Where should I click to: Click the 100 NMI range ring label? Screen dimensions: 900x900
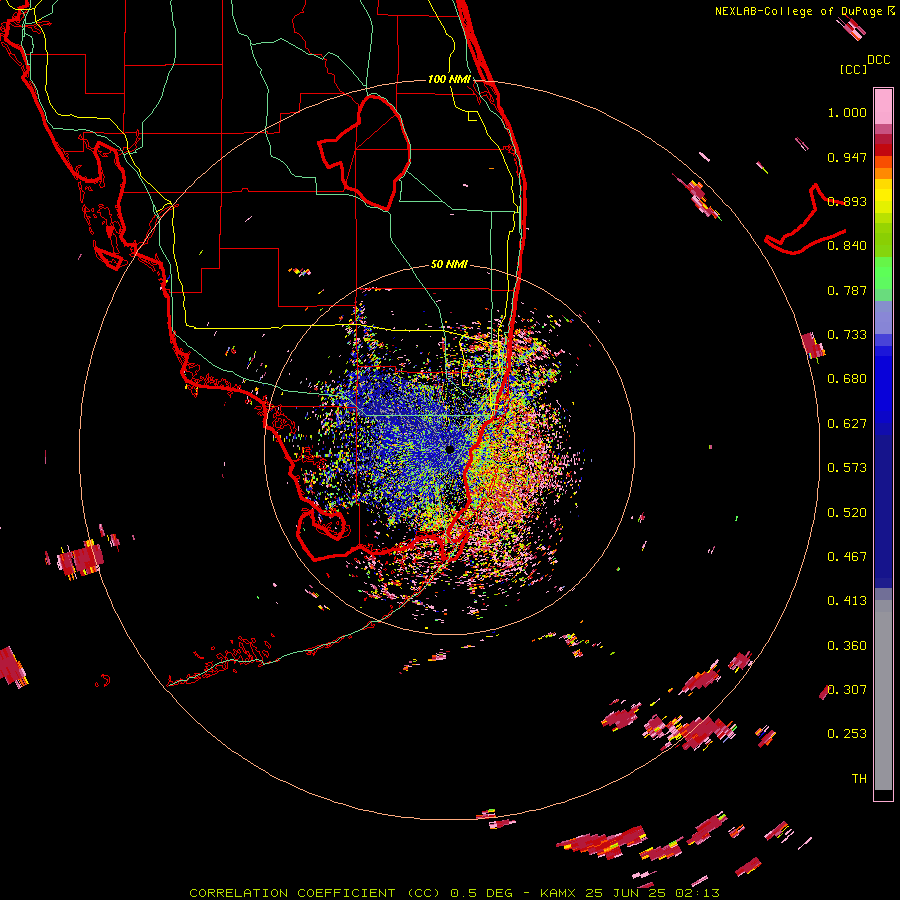point(449,79)
